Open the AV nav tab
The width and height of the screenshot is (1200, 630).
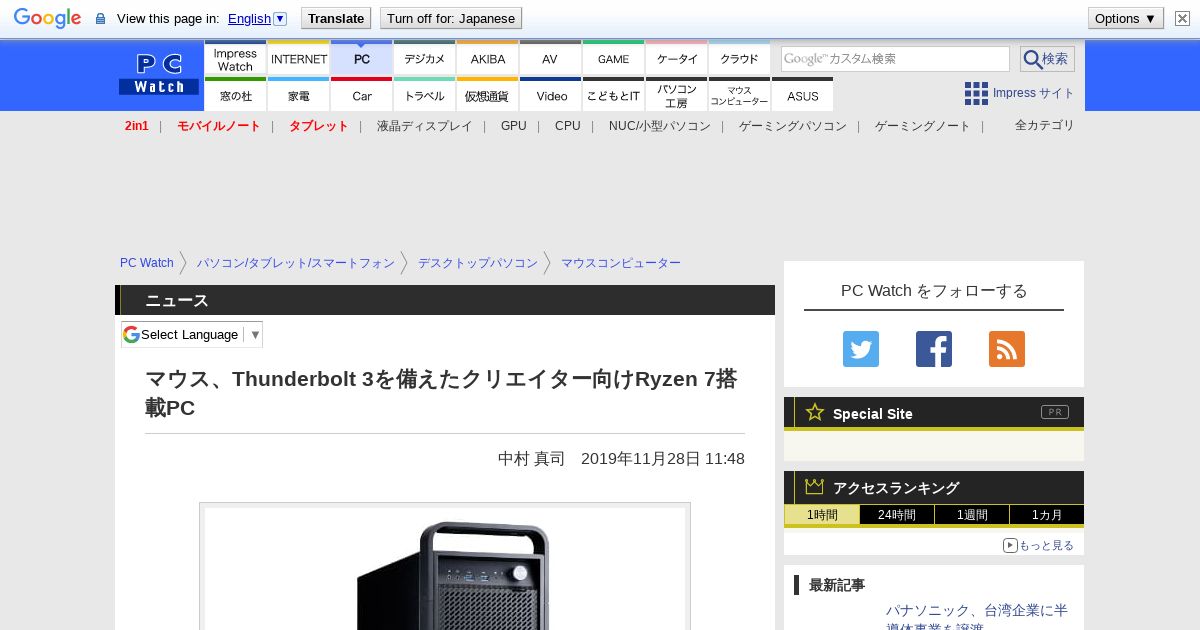[550, 59]
